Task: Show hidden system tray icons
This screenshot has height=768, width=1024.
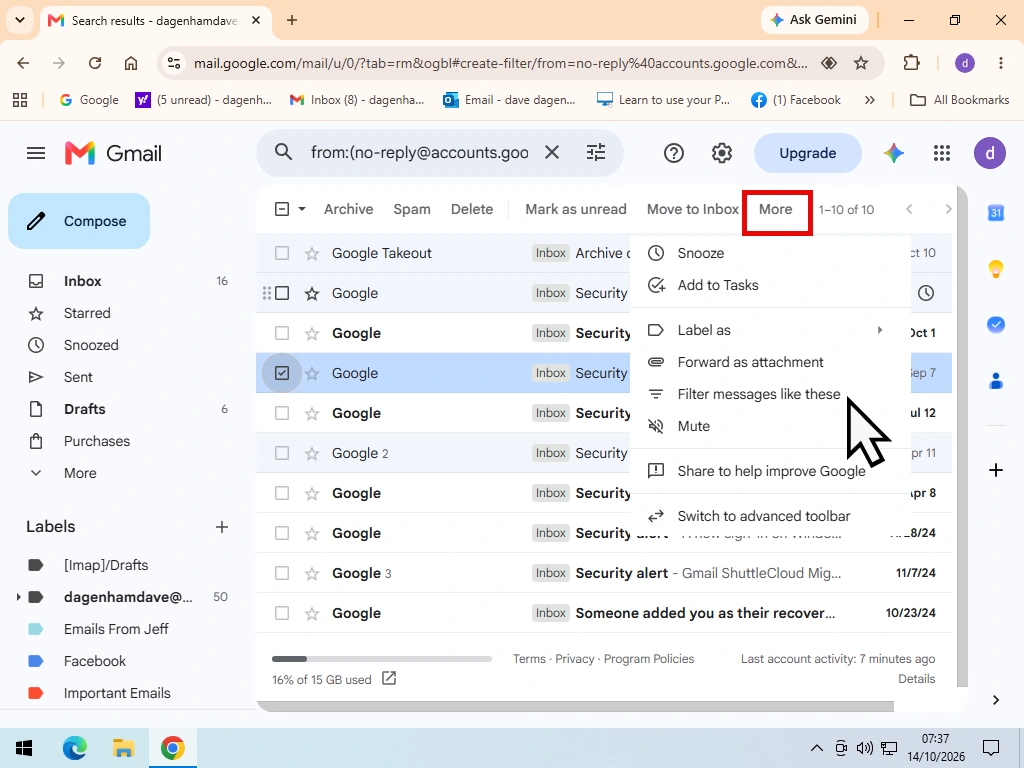Action: (x=816, y=748)
